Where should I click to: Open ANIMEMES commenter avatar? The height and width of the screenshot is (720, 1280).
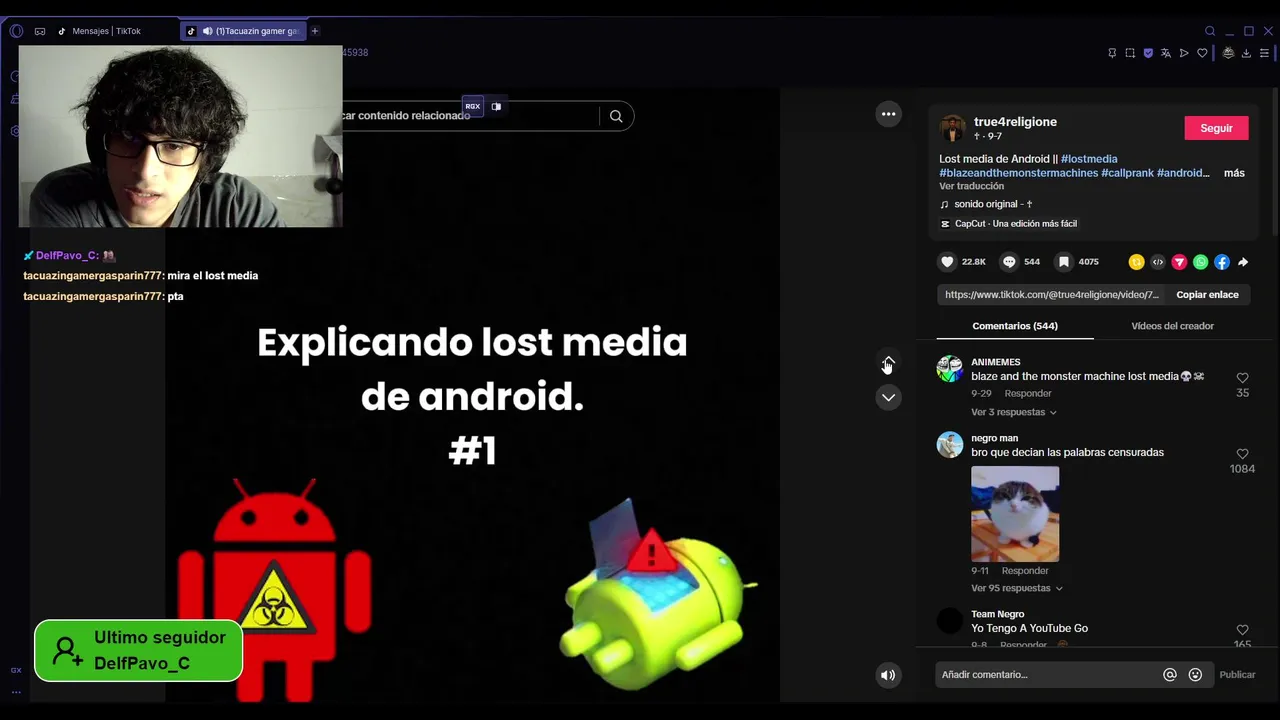[x=950, y=368]
